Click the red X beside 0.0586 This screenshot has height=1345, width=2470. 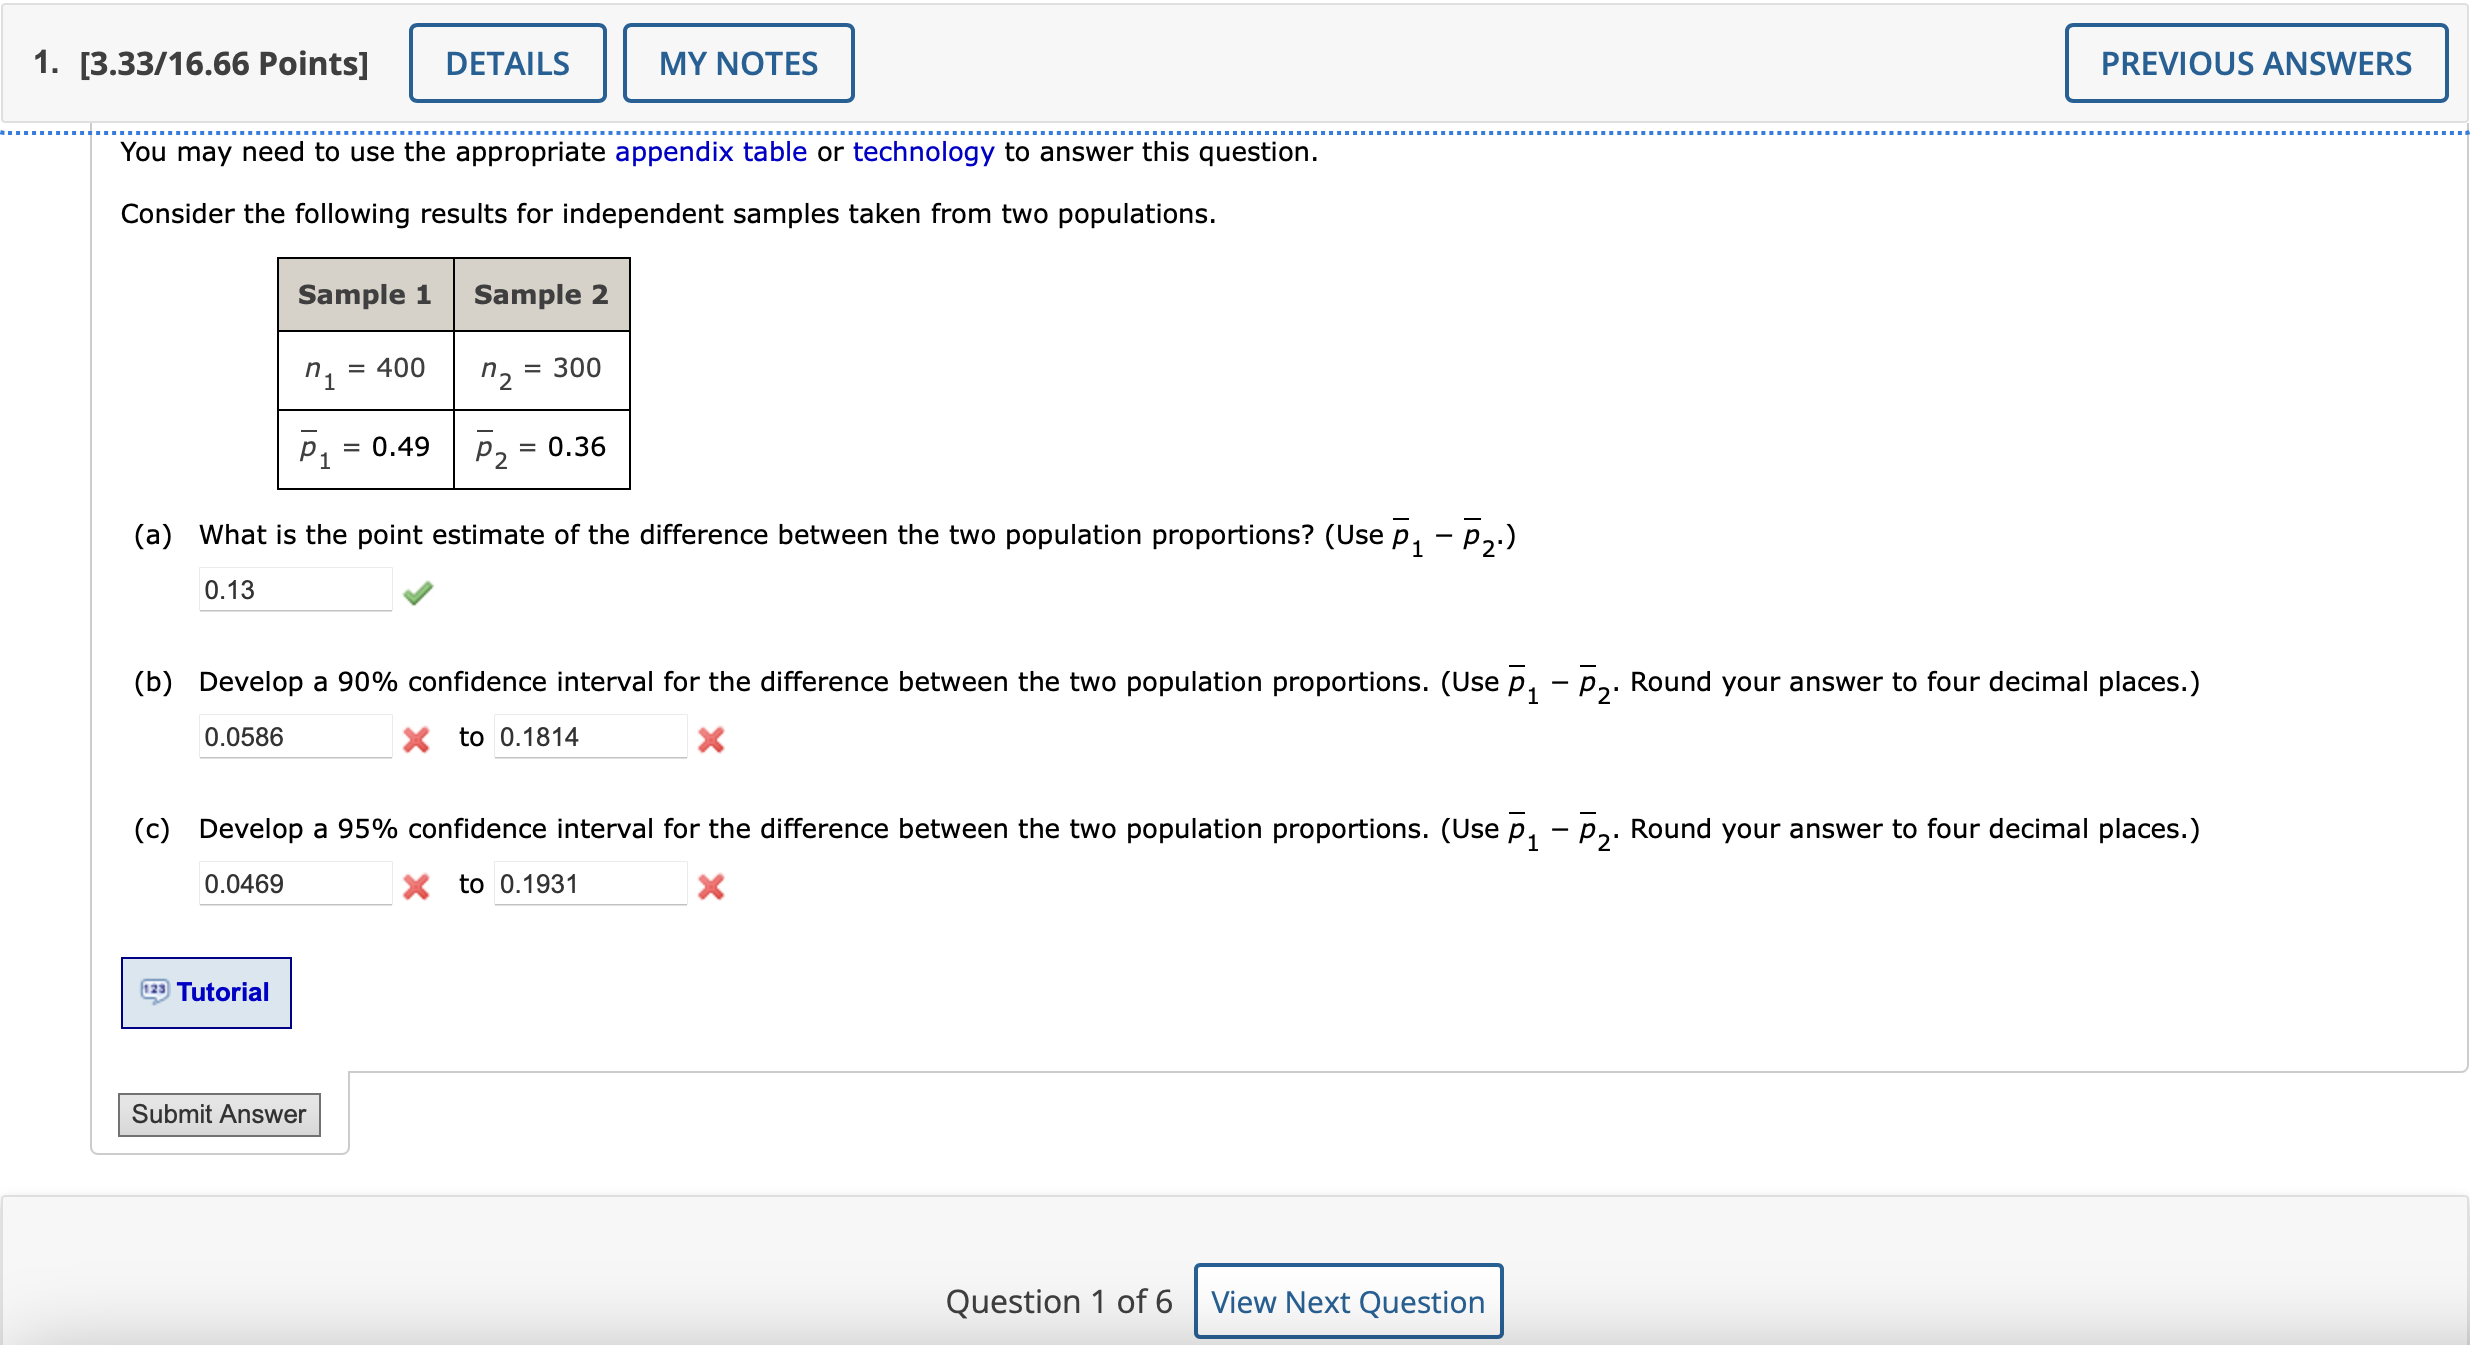416,740
